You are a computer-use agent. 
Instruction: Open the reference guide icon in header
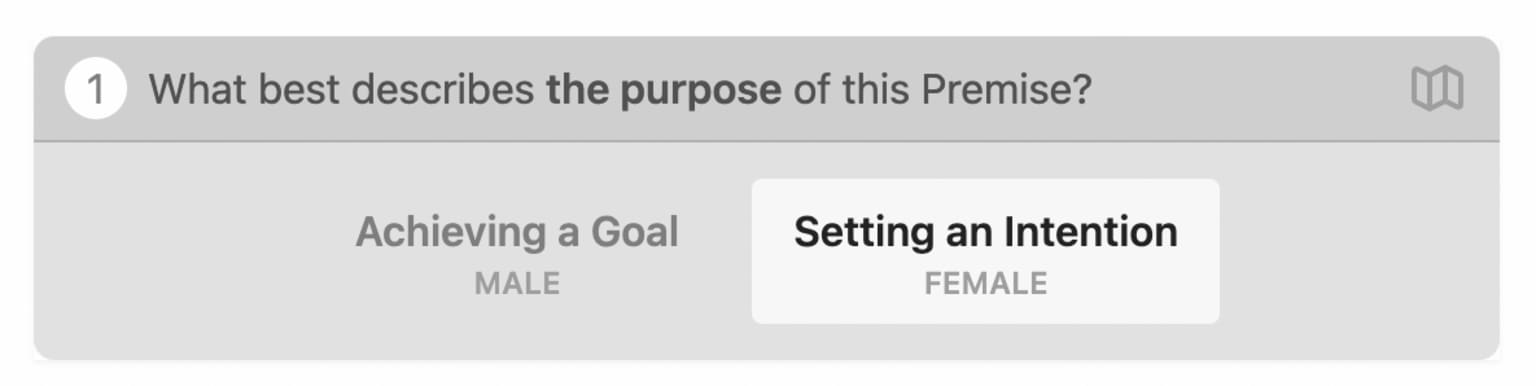point(1437,89)
